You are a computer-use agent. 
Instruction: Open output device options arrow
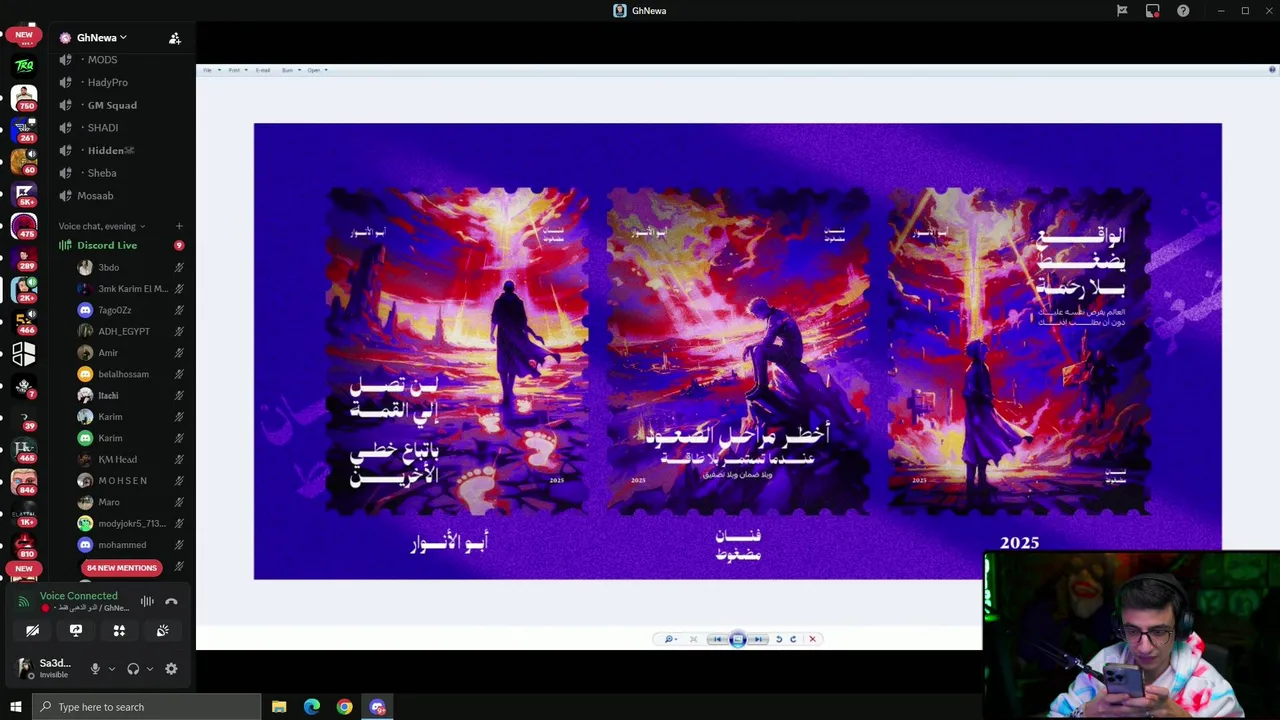click(x=149, y=669)
